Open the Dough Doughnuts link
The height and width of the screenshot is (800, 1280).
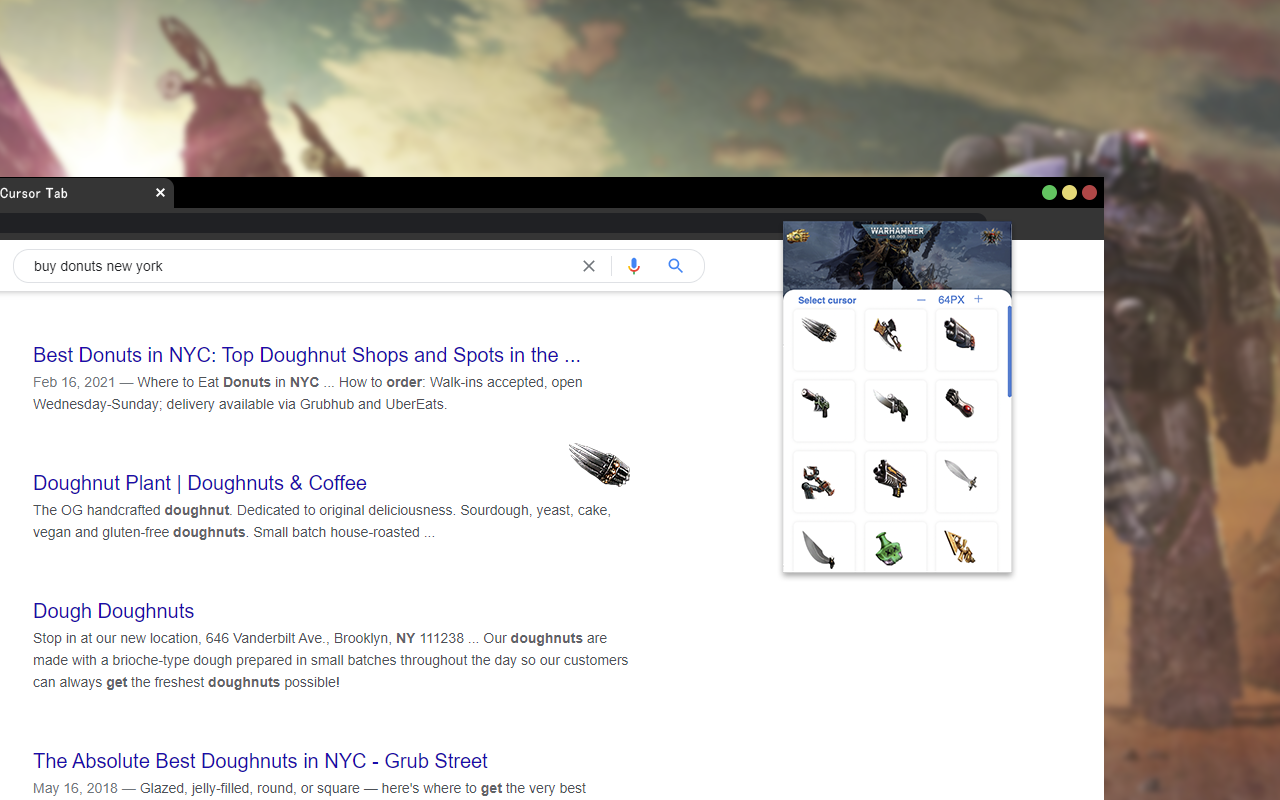point(113,611)
